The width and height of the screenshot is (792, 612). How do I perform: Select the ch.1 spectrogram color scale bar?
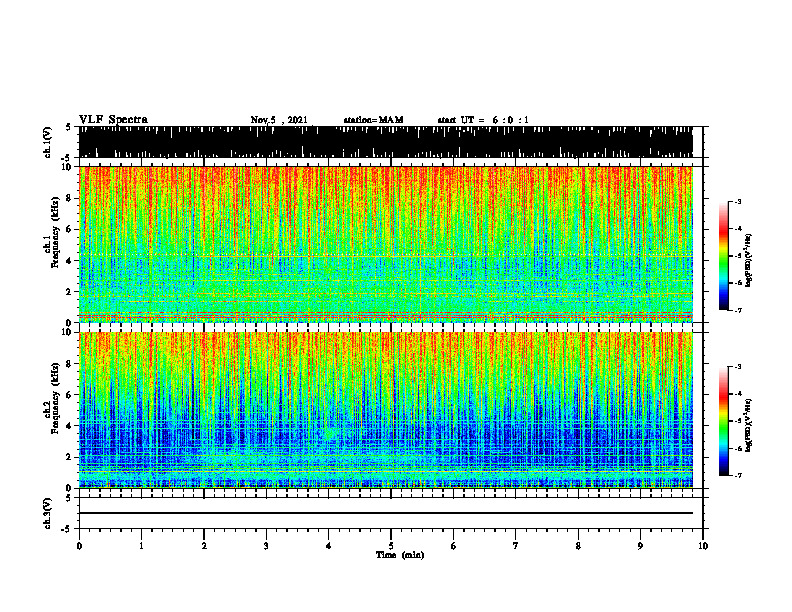pyautogui.click(x=724, y=256)
